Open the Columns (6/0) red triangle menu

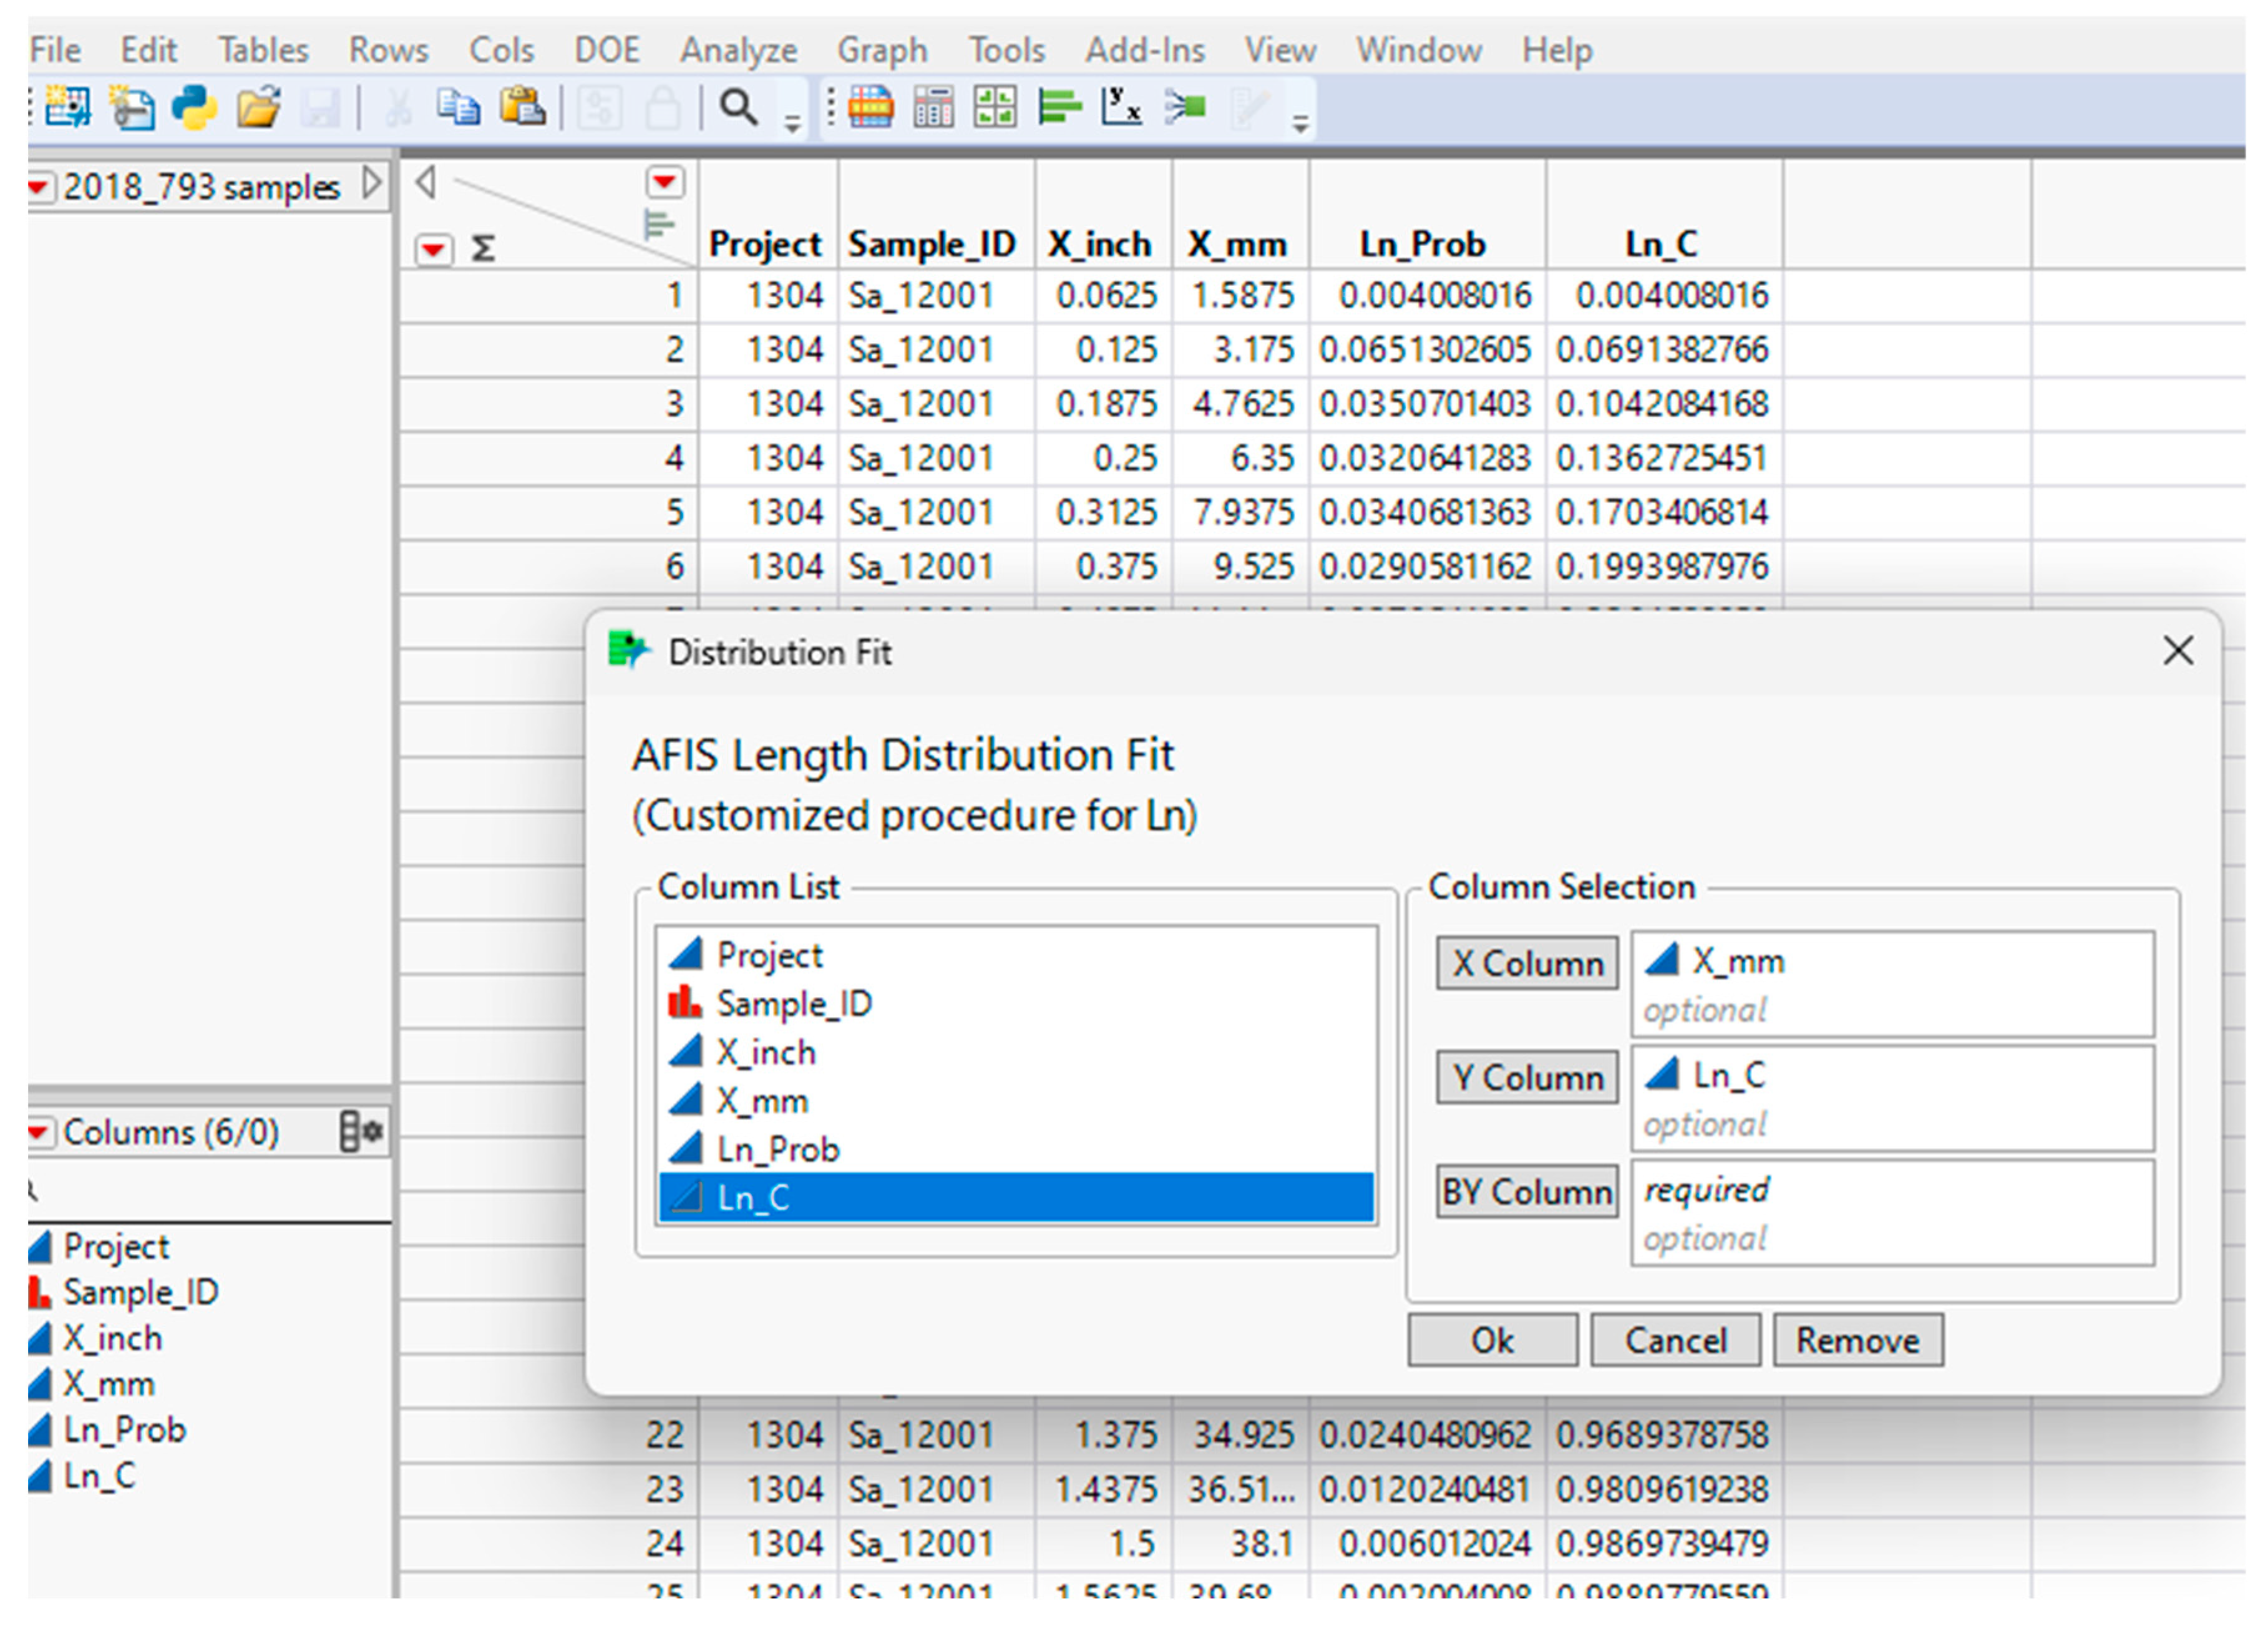pyautogui.click(x=40, y=1132)
